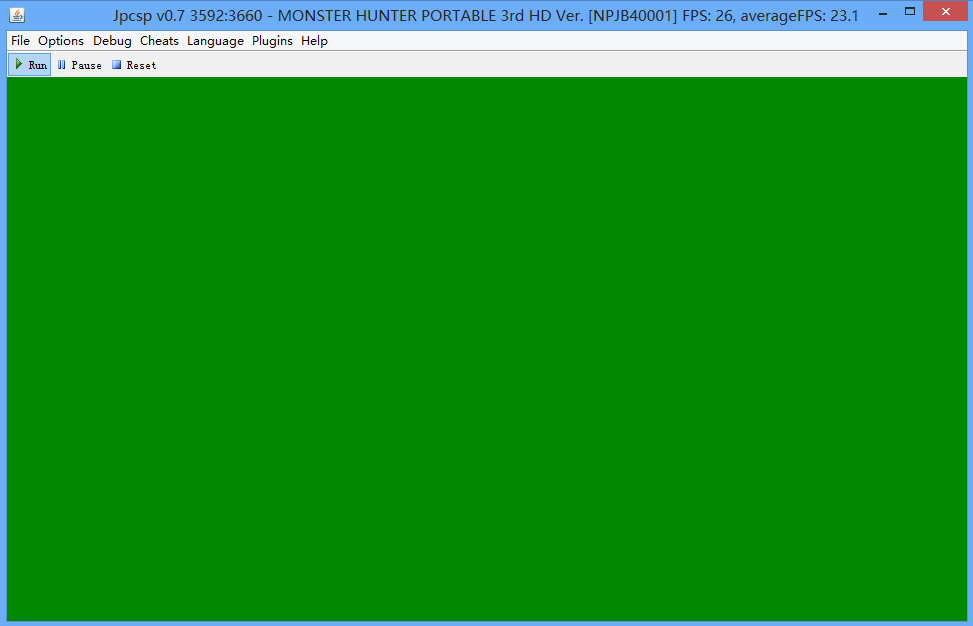This screenshot has width=973, height=626.
Task: Open the Help menu
Action: click(x=314, y=41)
